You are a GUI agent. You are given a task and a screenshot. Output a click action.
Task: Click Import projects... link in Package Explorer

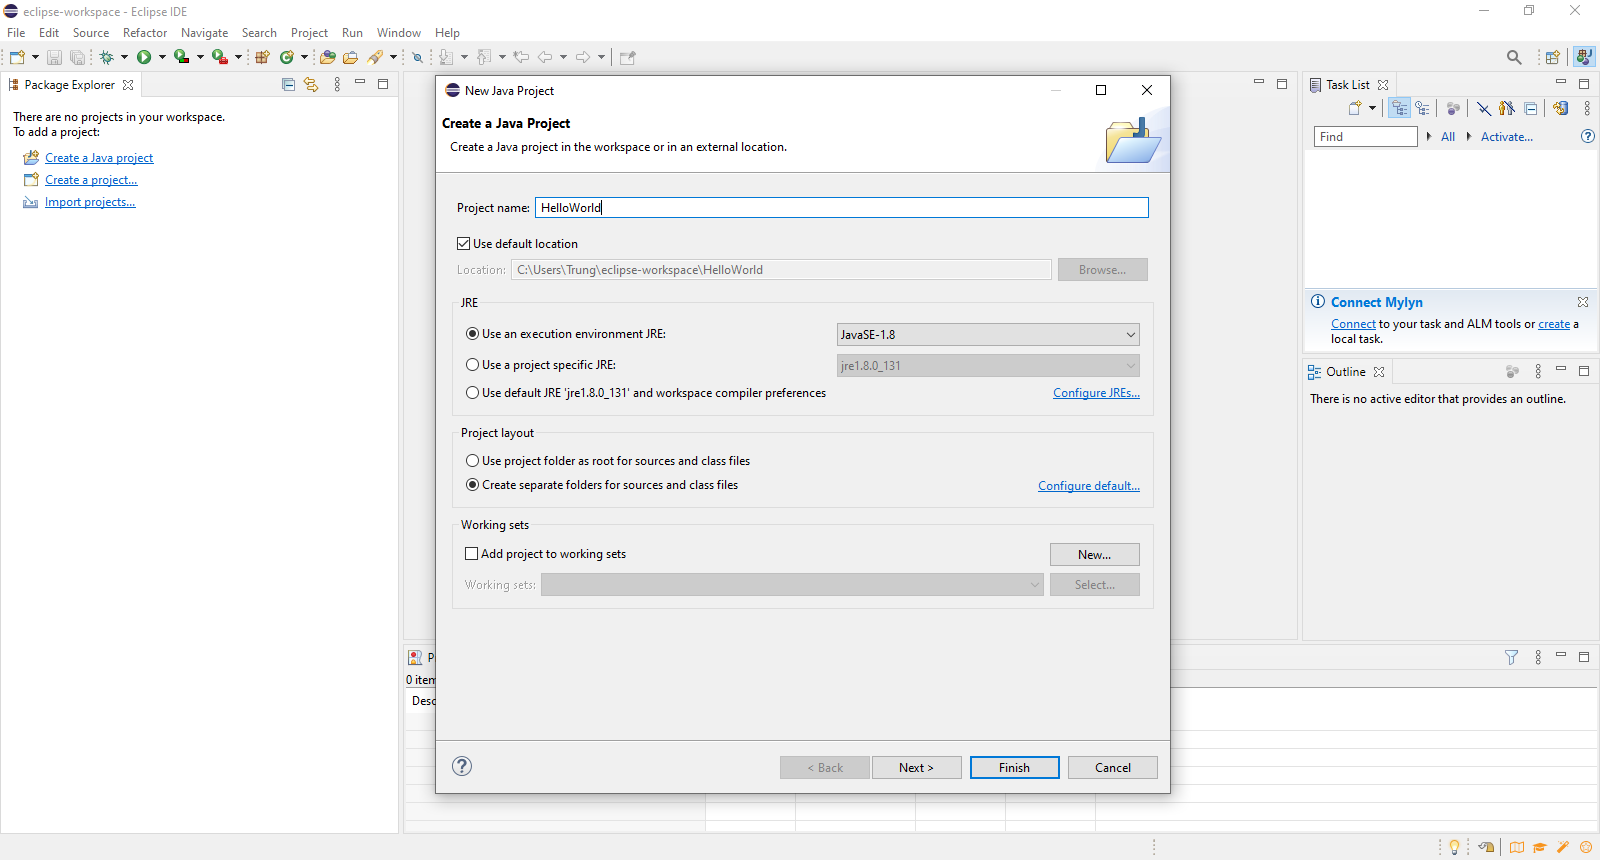[x=90, y=202]
